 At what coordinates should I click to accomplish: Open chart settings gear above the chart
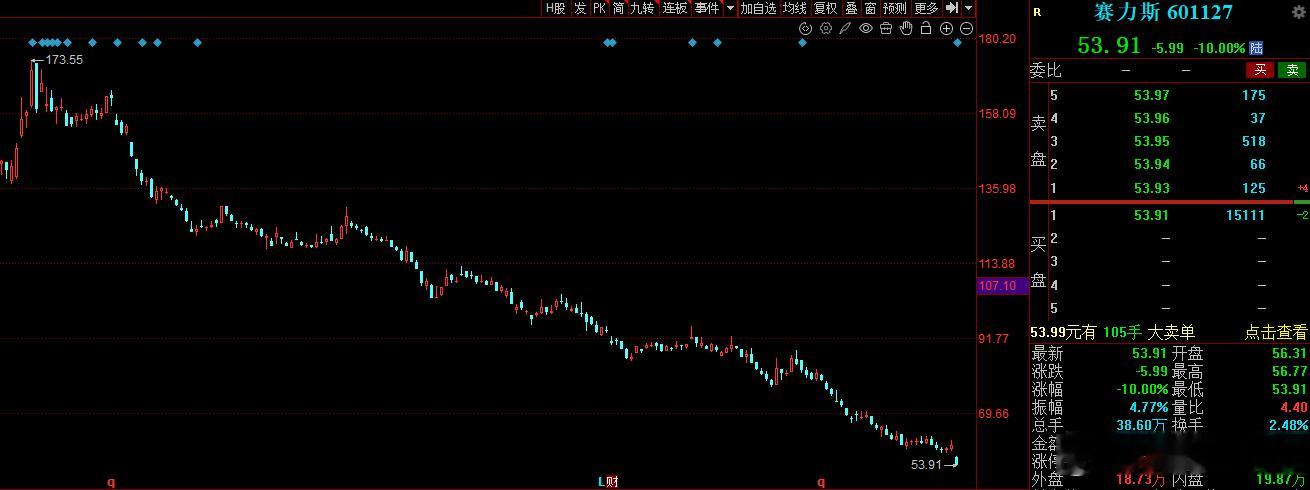tap(826, 28)
